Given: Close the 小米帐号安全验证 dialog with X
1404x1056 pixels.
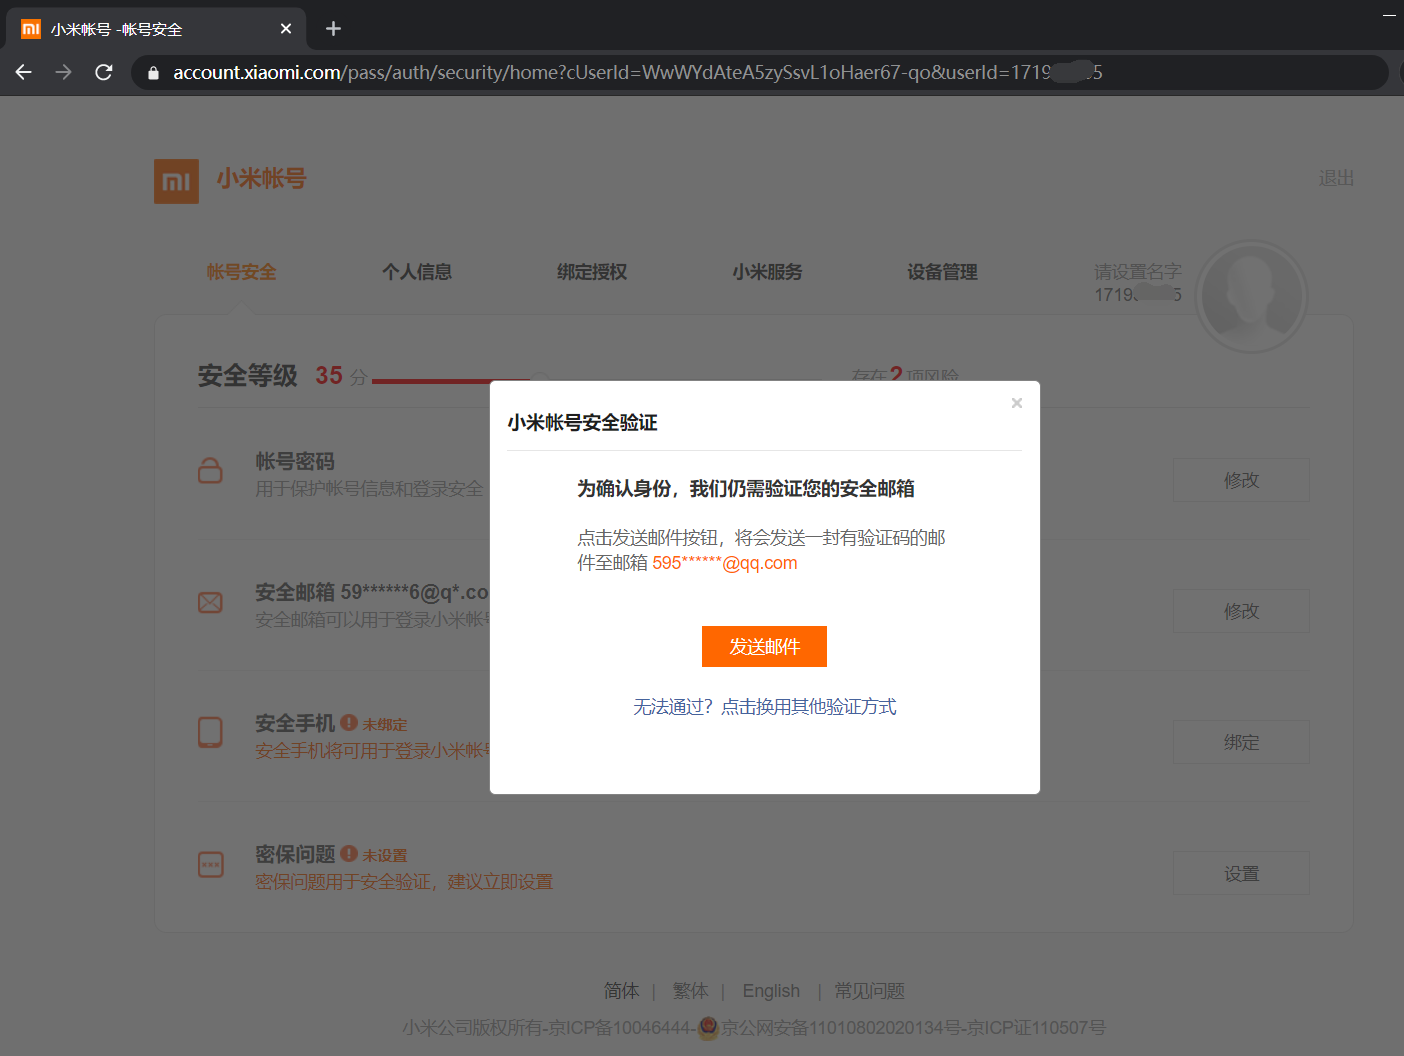Looking at the screenshot, I should coord(1017,403).
